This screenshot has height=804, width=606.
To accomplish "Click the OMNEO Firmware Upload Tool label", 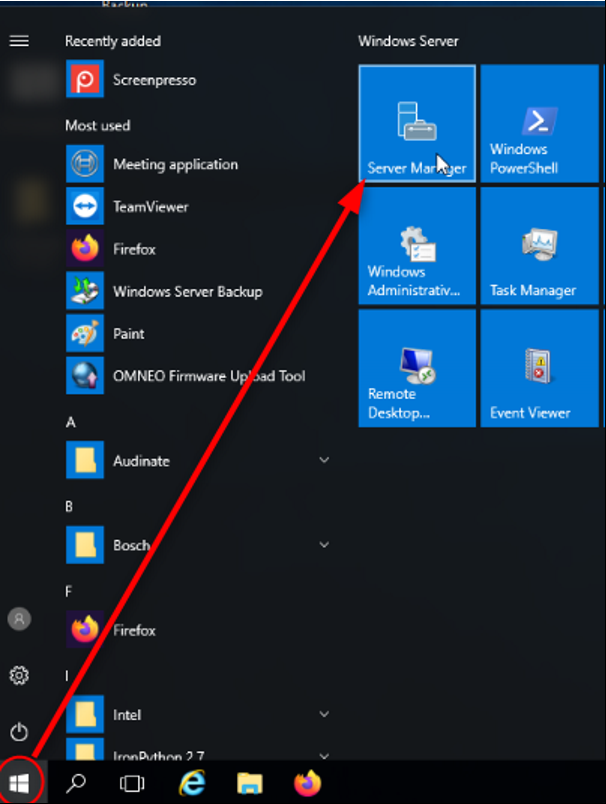I will (209, 376).
